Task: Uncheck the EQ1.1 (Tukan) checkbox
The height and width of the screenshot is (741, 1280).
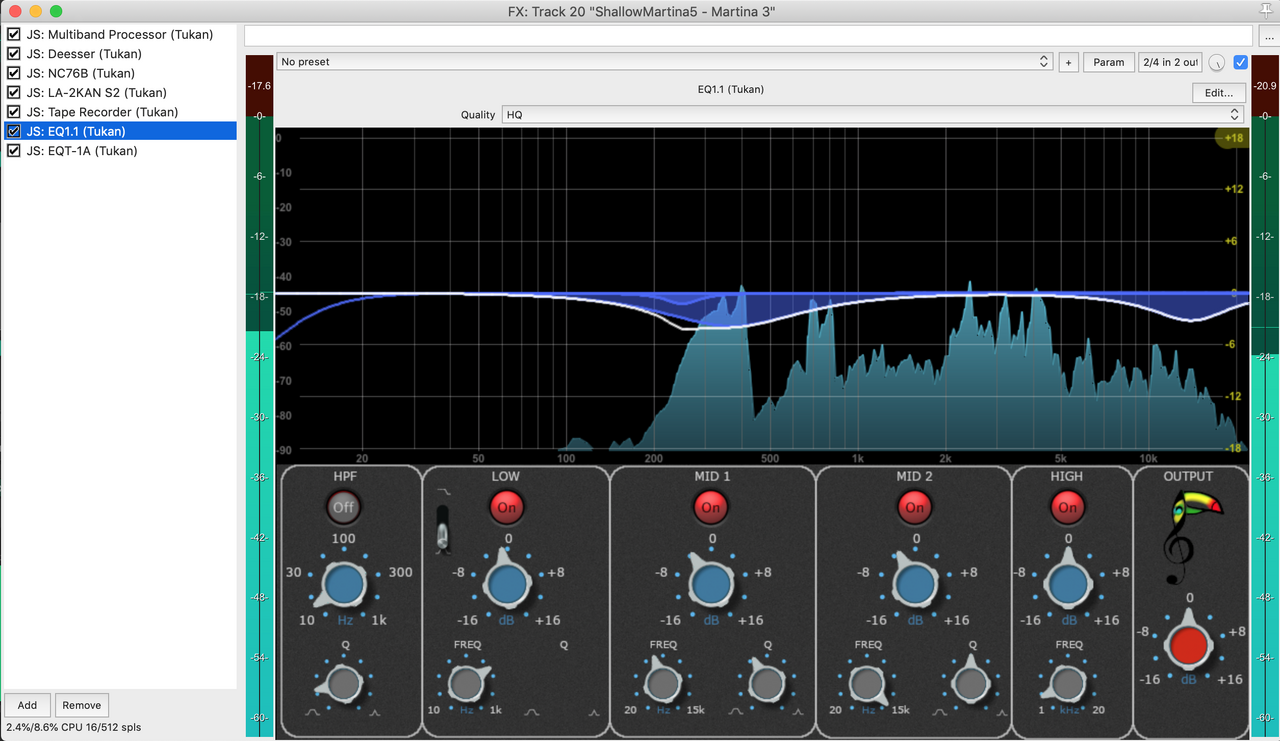Action: pyautogui.click(x=14, y=132)
